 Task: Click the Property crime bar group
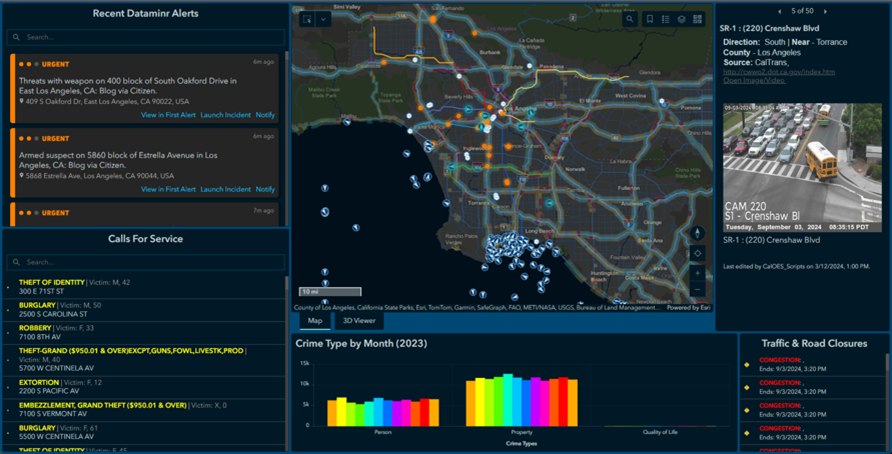[522, 400]
